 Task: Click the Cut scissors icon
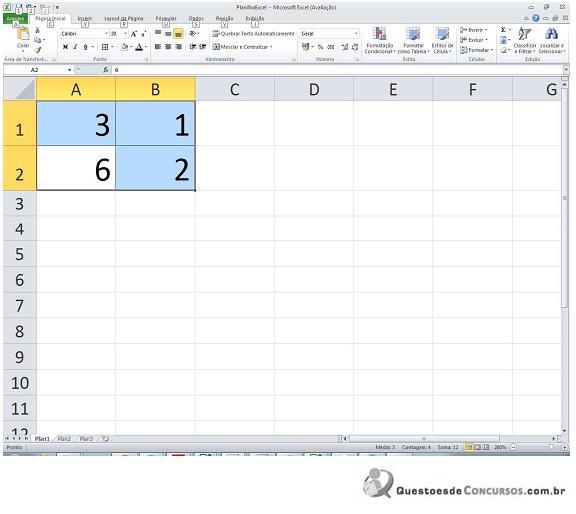pos(37,30)
